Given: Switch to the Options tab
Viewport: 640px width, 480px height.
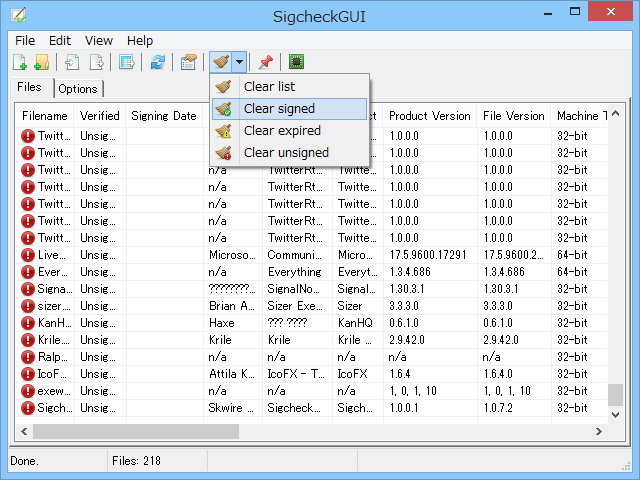Looking at the screenshot, I should 78,89.
